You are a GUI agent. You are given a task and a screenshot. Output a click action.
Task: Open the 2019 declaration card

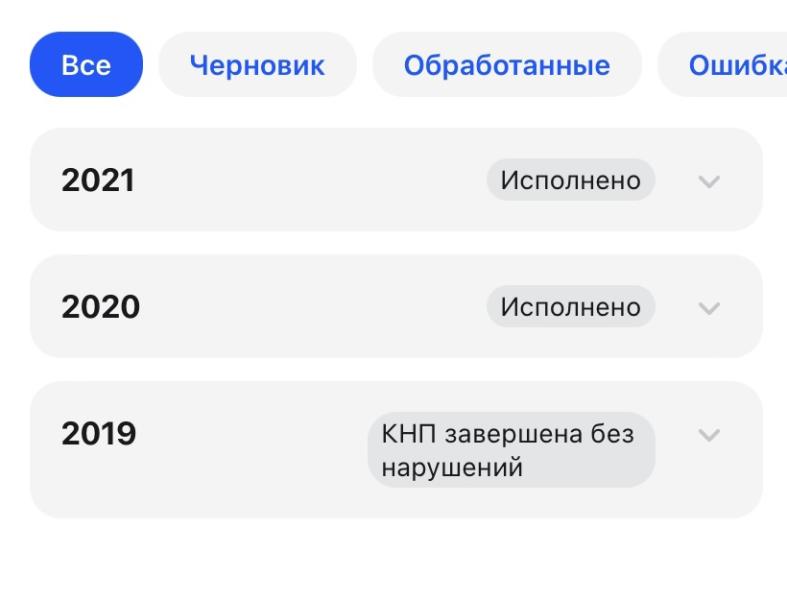250,450
